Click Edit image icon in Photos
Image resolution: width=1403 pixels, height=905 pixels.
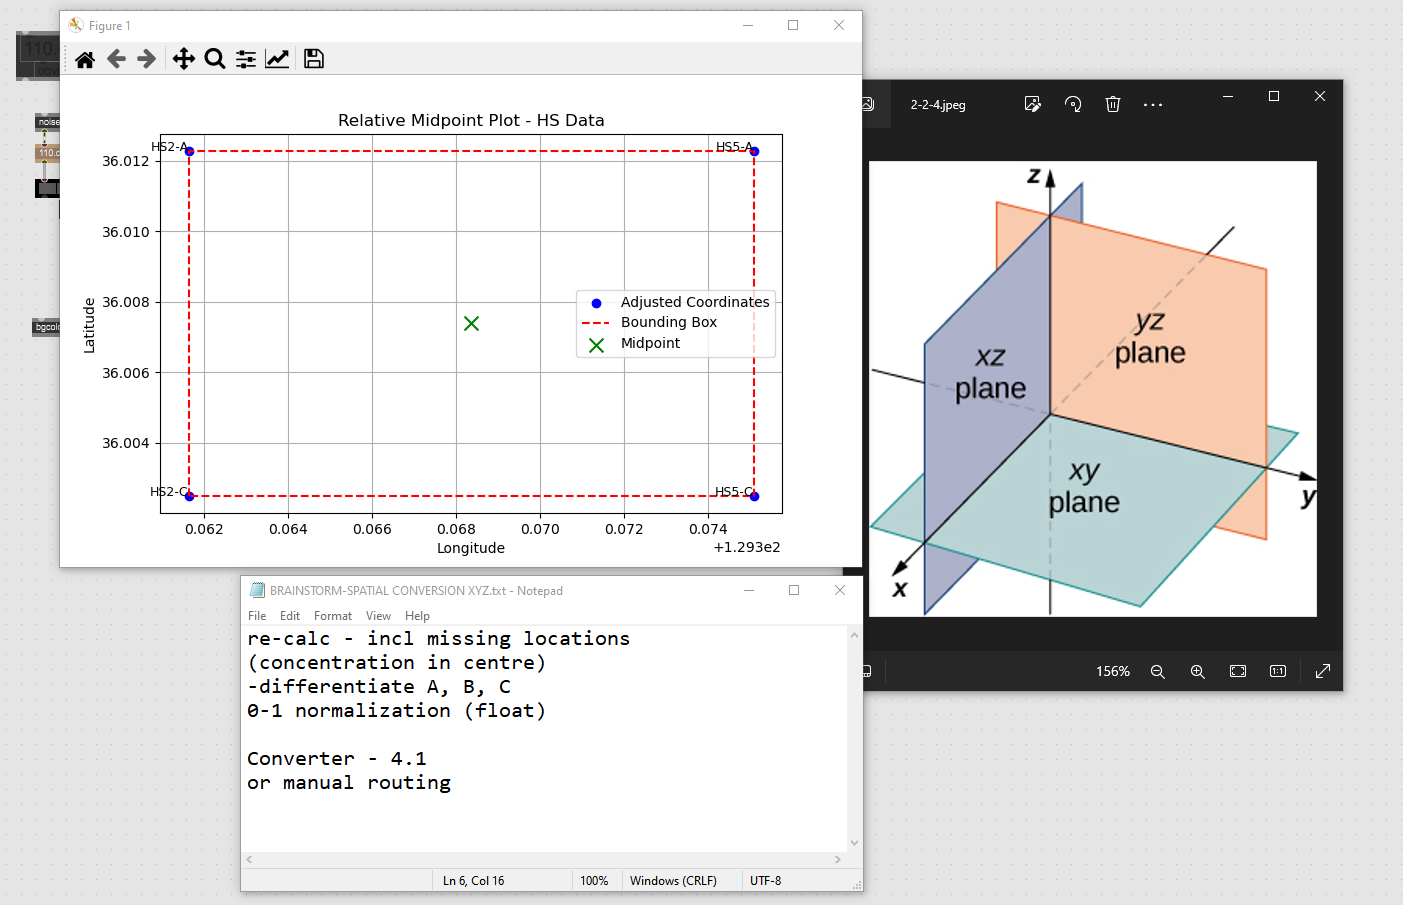click(x=1033, y=104)
